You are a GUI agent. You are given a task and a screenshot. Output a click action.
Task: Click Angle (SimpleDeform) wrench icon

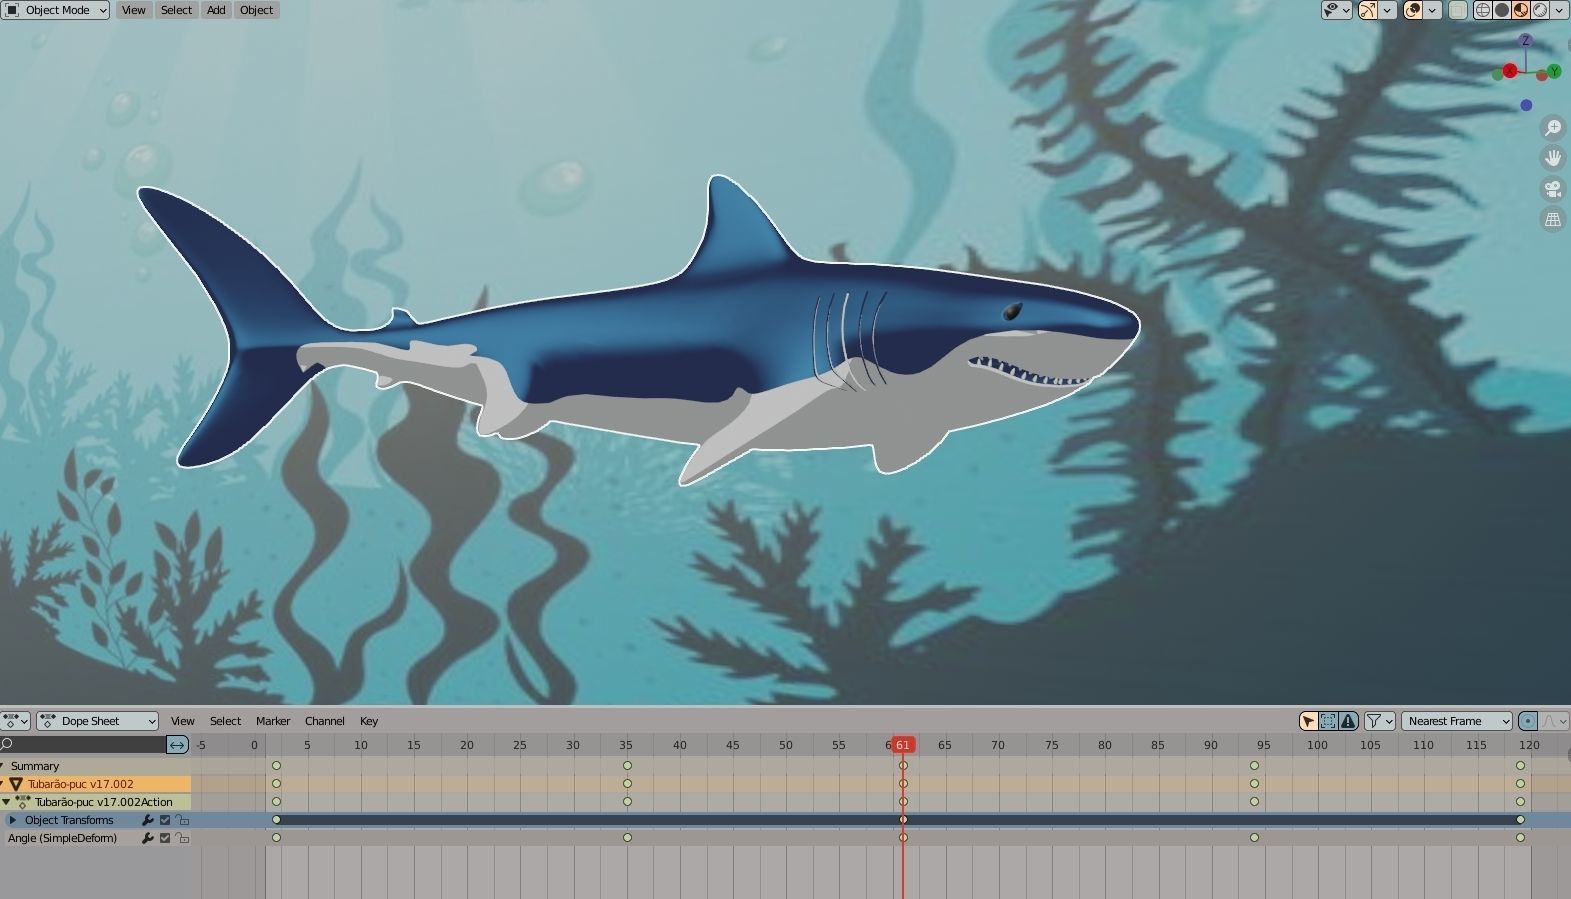pos(148,838)
